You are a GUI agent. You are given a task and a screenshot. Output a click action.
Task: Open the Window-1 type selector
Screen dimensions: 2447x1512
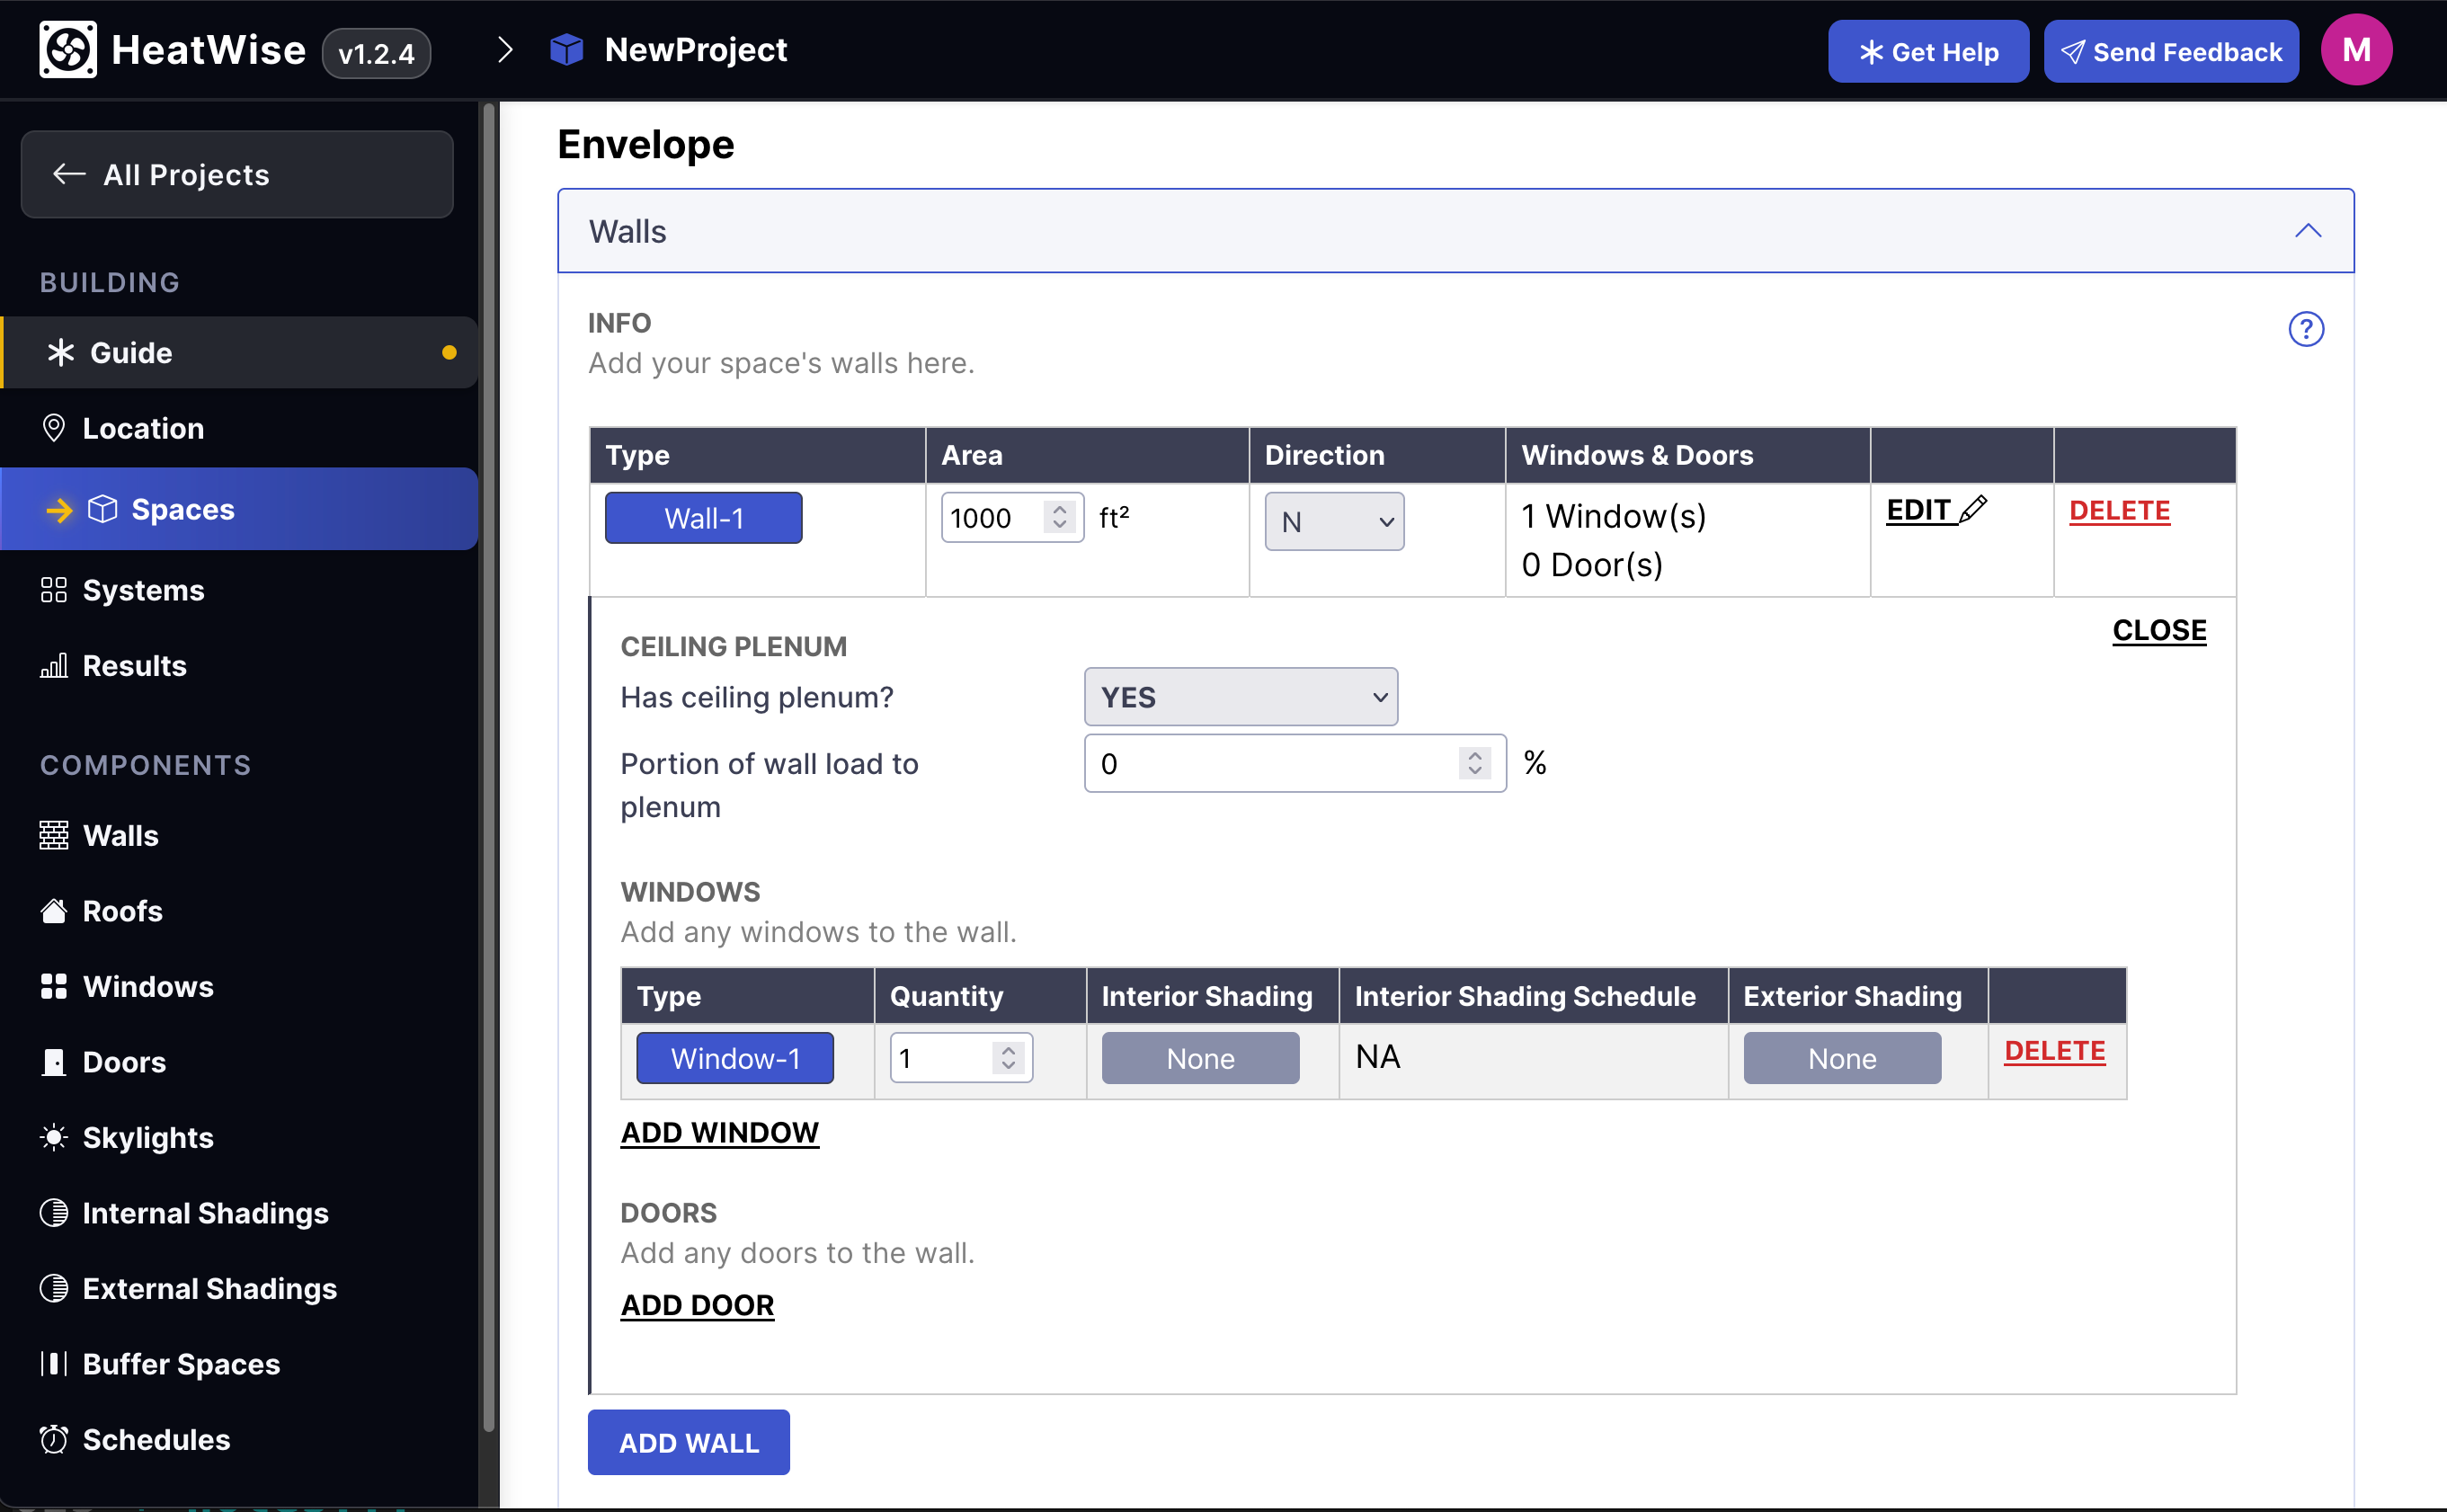click(735, 1058)
